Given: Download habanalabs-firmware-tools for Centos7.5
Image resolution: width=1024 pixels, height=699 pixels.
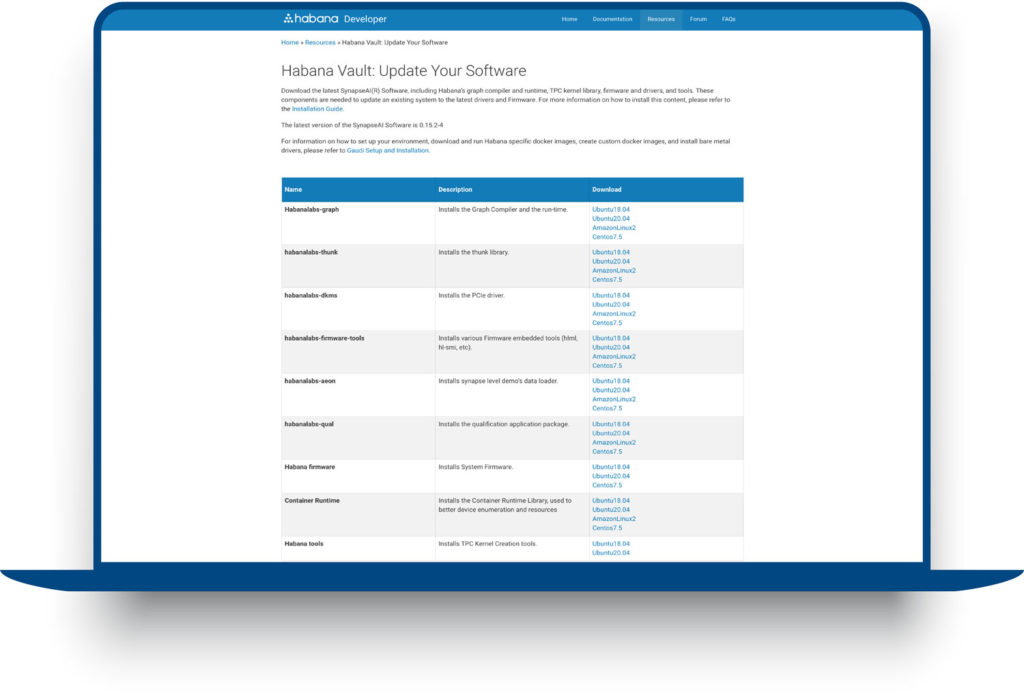Looking at the screenshot, I should tap(607, 366).
